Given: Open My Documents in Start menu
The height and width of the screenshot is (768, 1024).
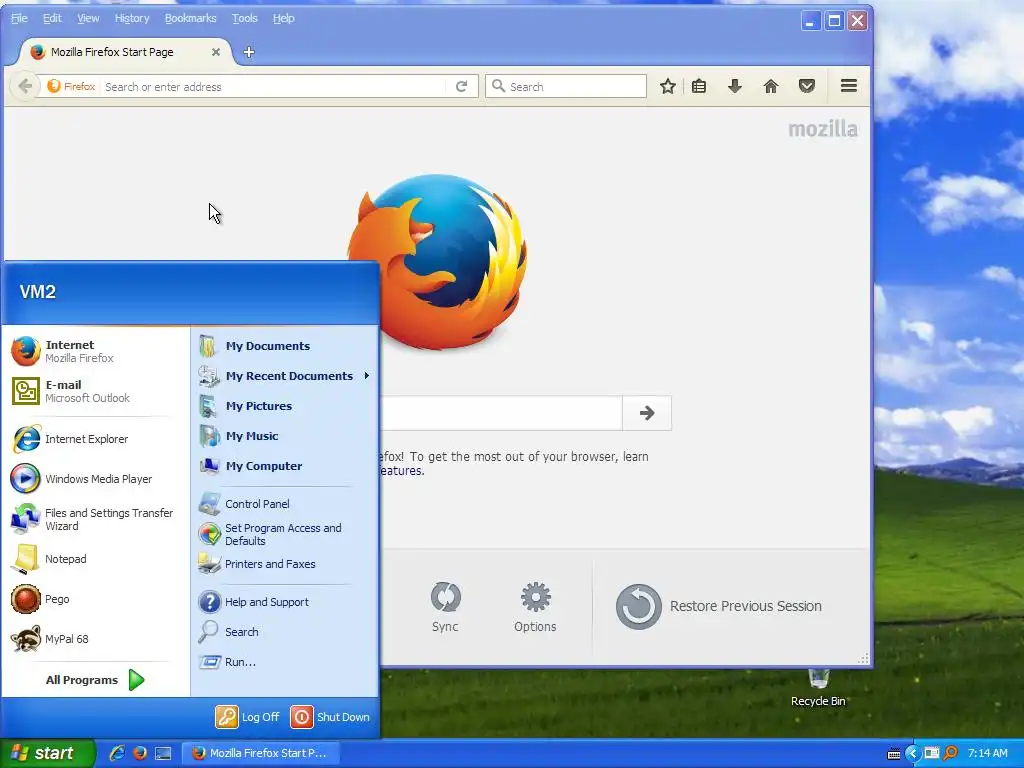Looking at the screenshot, I should (285, 346).
